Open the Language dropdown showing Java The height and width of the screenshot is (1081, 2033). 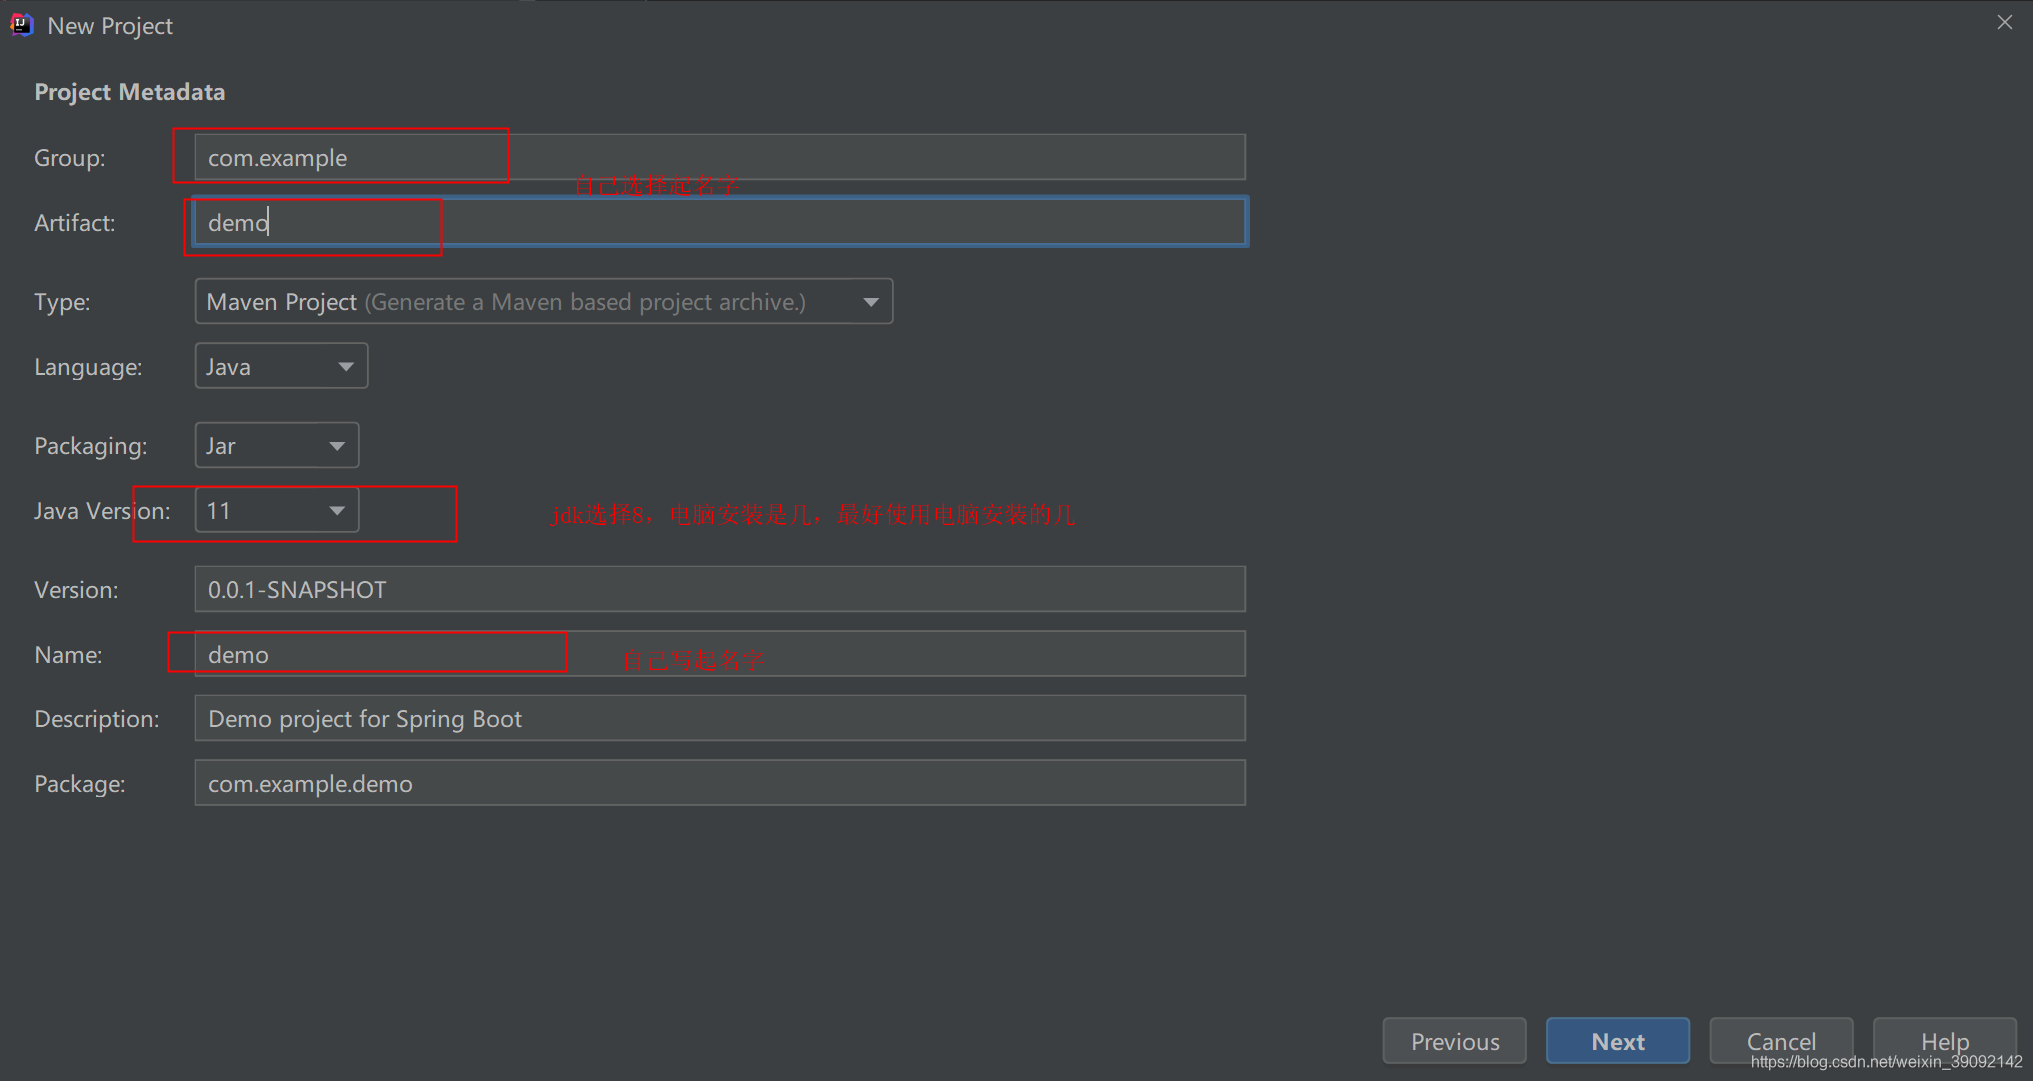(x=281, y=366)
